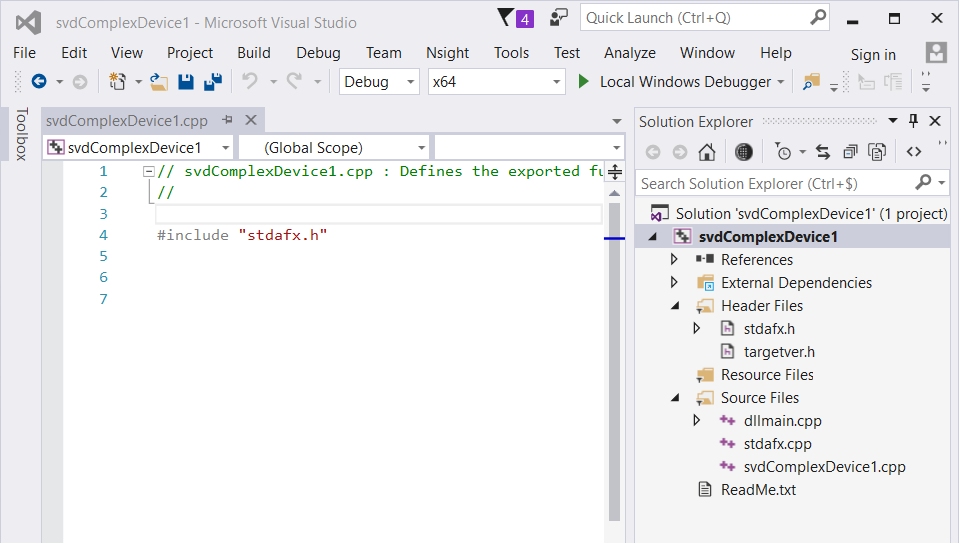
Task: Expand the External Dependencies node
Action: click(674, 282)
